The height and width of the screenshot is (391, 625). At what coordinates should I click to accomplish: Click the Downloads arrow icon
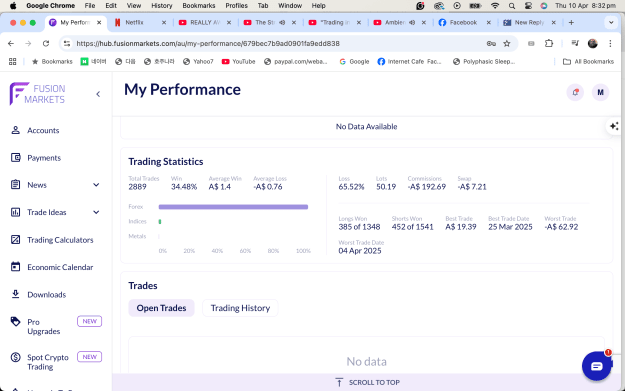click(x=16, y=295)
